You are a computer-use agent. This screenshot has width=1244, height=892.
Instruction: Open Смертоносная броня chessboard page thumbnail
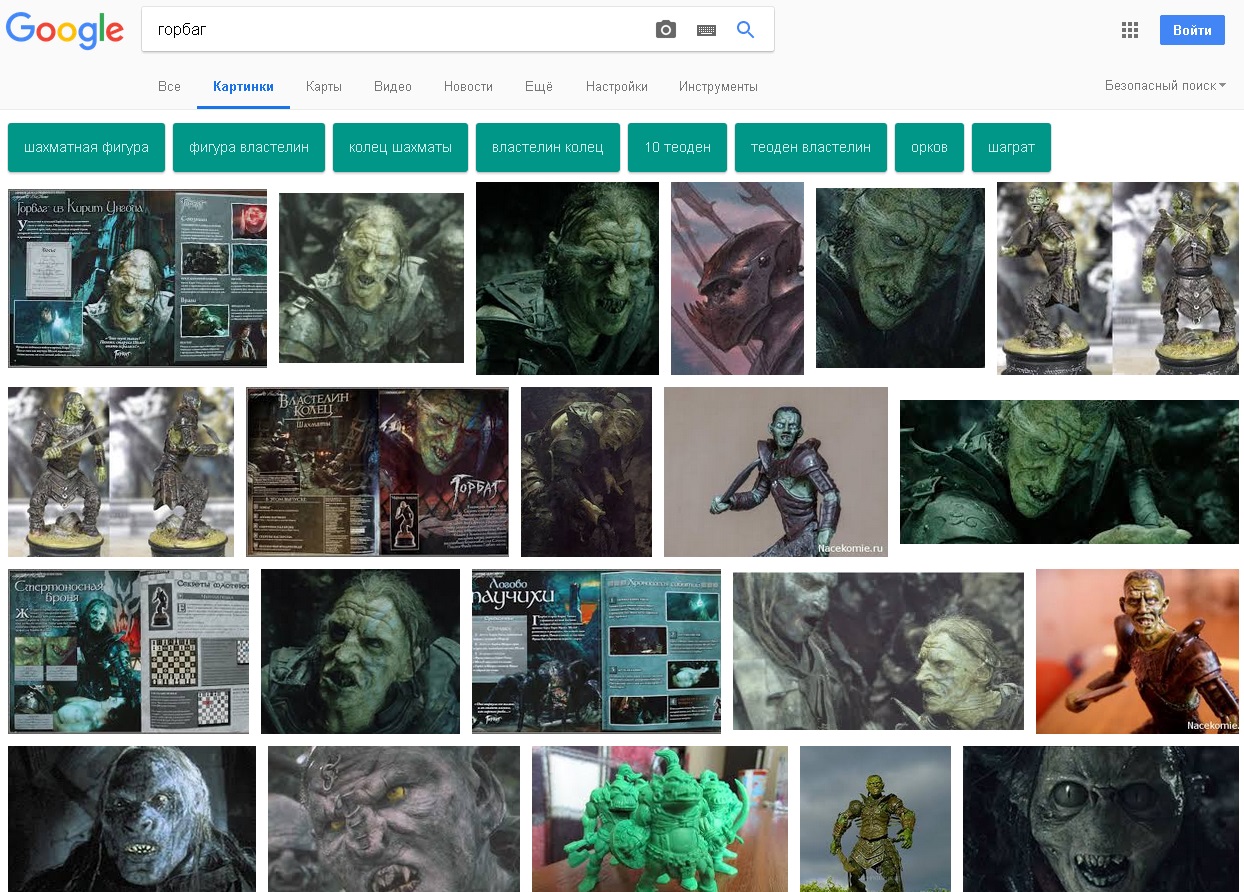(128, 651)
